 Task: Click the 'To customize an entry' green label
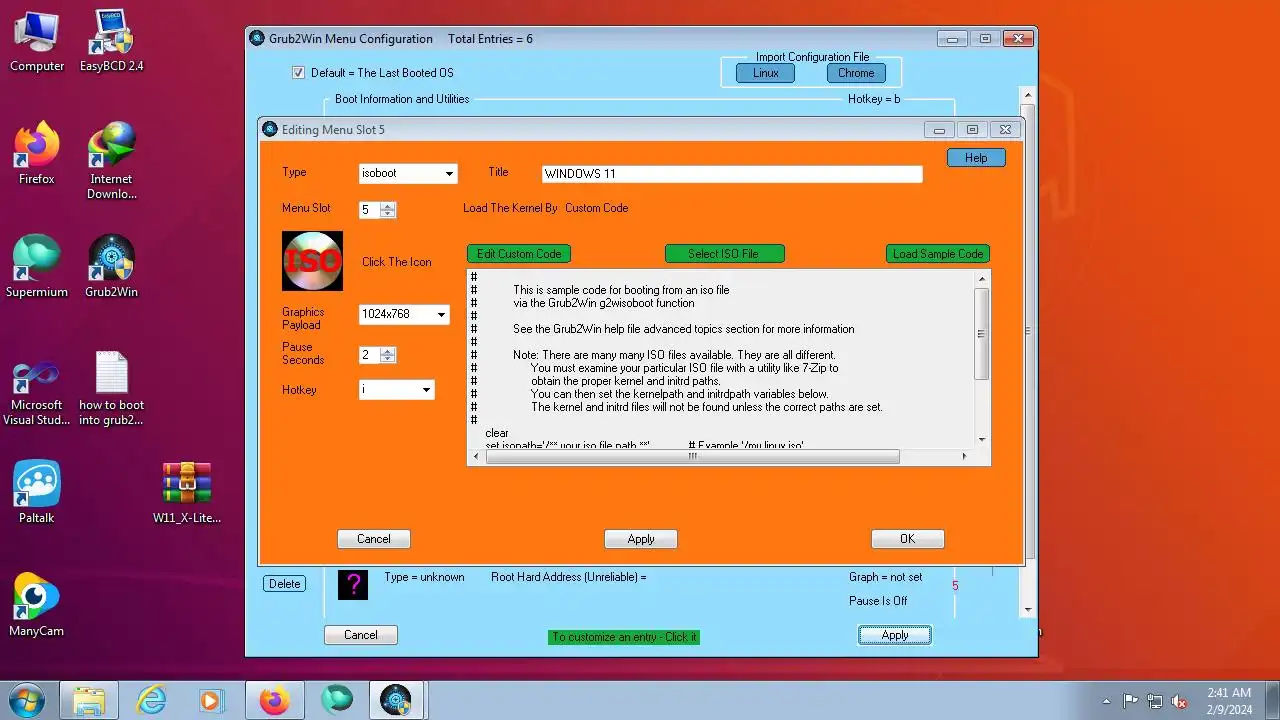tap(624, 637)
